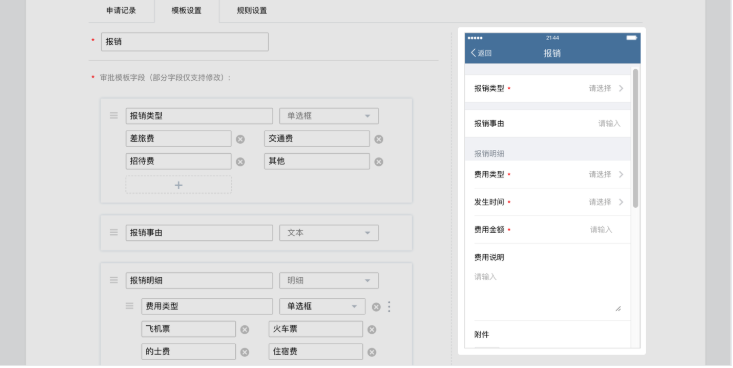
Task: Click the 费用说明 text area in preview
Action: pyautogui.click(x=548, y=291)
